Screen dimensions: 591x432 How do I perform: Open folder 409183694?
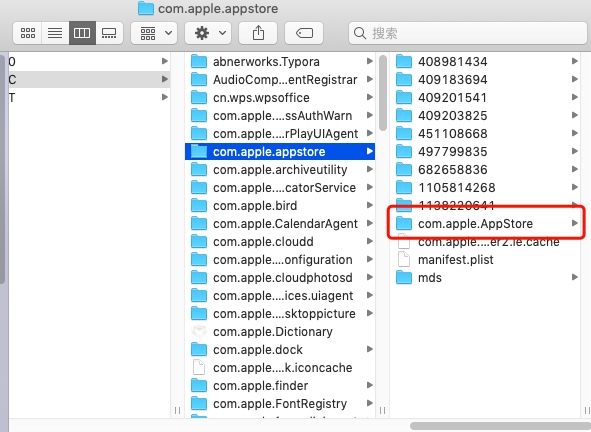[x=486, y=80]
